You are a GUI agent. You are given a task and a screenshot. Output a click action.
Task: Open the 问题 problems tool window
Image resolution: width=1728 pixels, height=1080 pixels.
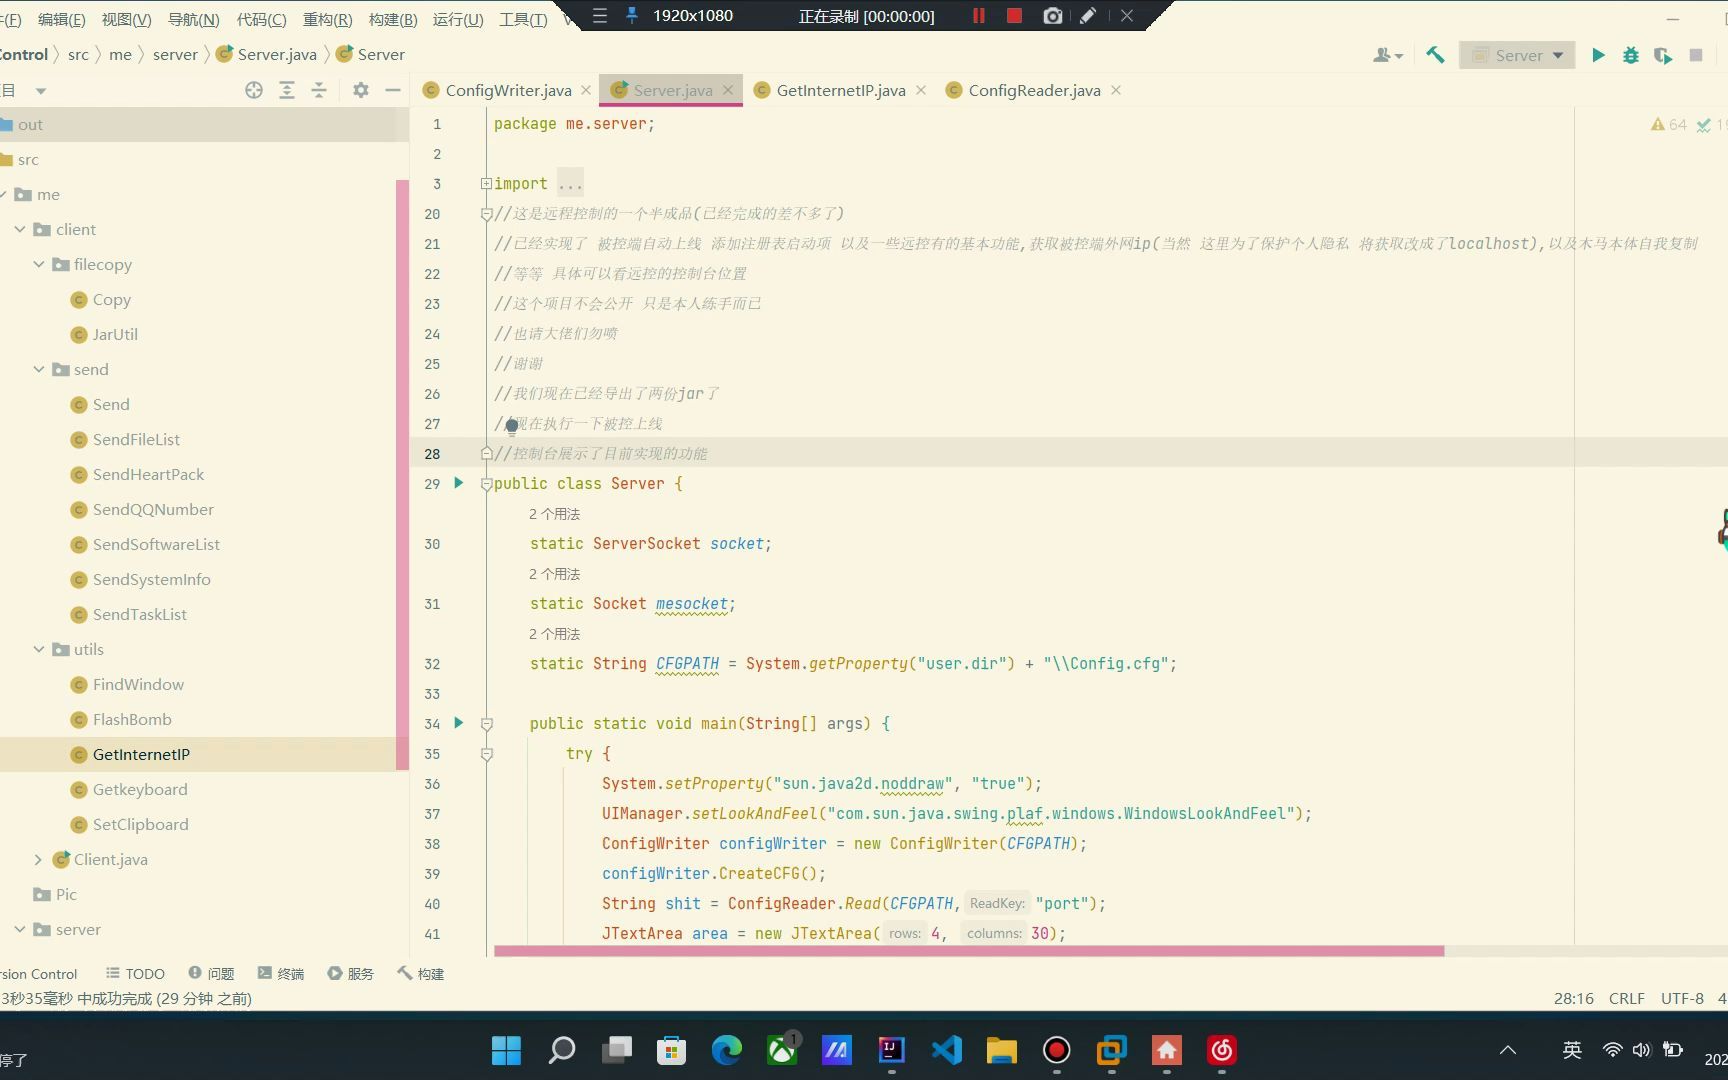211,973
